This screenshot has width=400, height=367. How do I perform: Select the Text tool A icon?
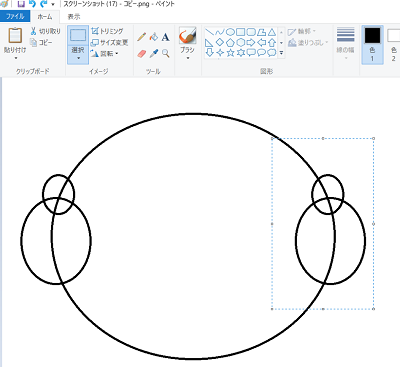point(165,37)
